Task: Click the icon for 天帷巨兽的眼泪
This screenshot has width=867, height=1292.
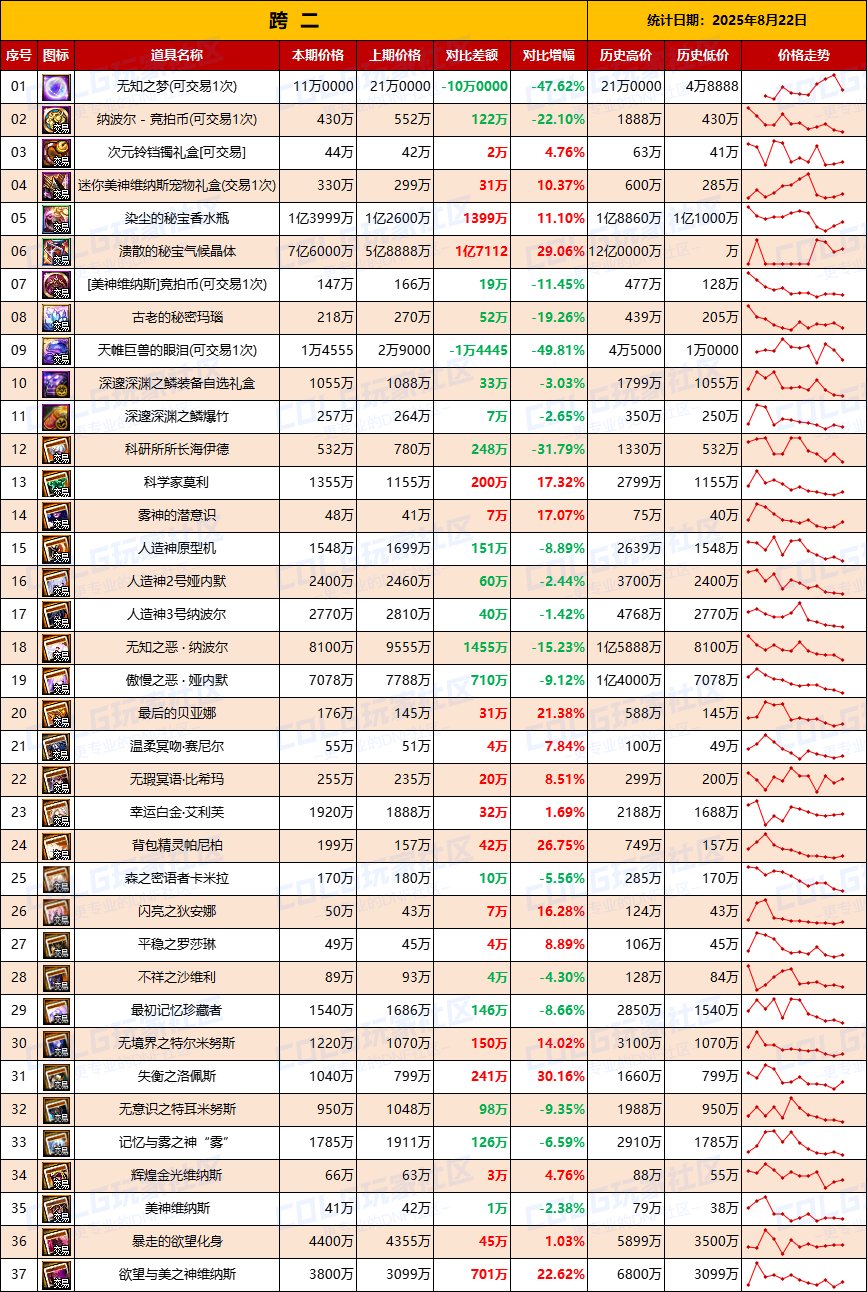Action: click(56, 351)
